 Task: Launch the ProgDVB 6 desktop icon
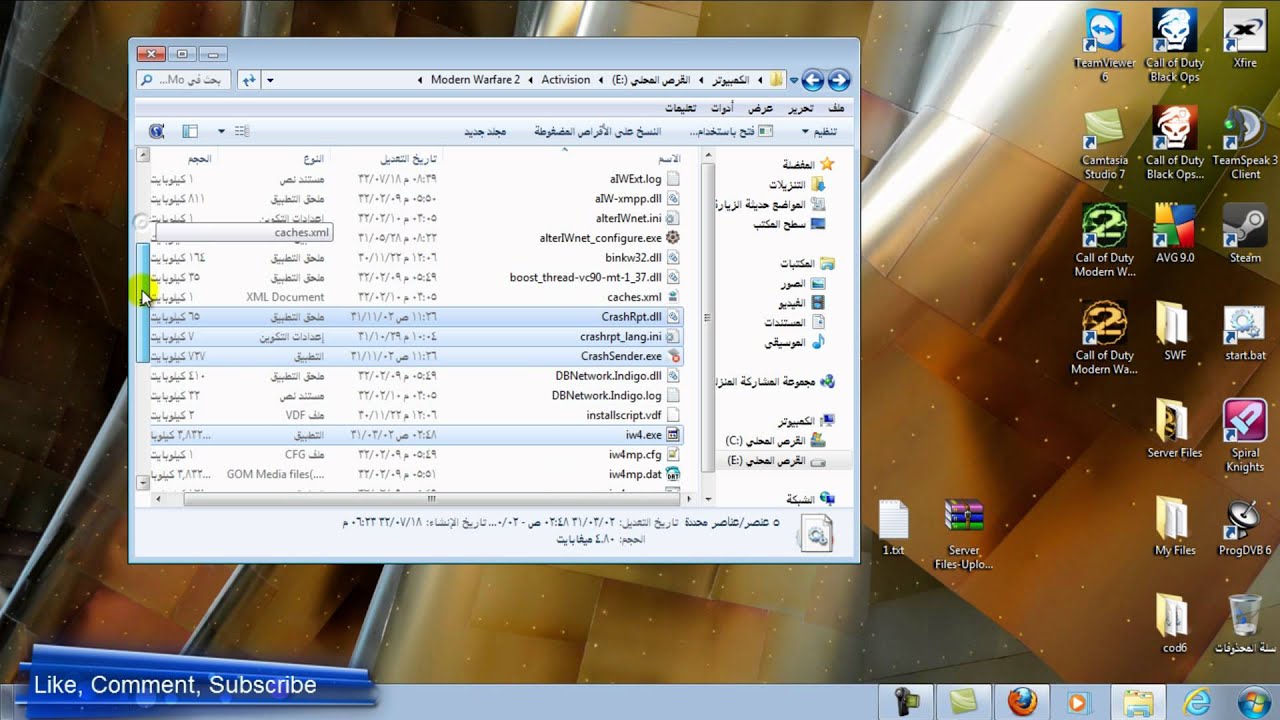[x=1245, y=526]
